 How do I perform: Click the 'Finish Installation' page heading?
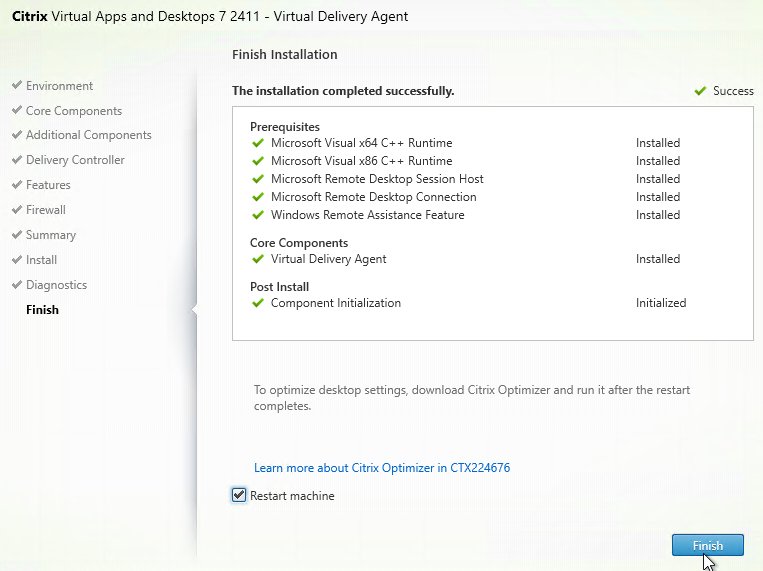(285, 55)
